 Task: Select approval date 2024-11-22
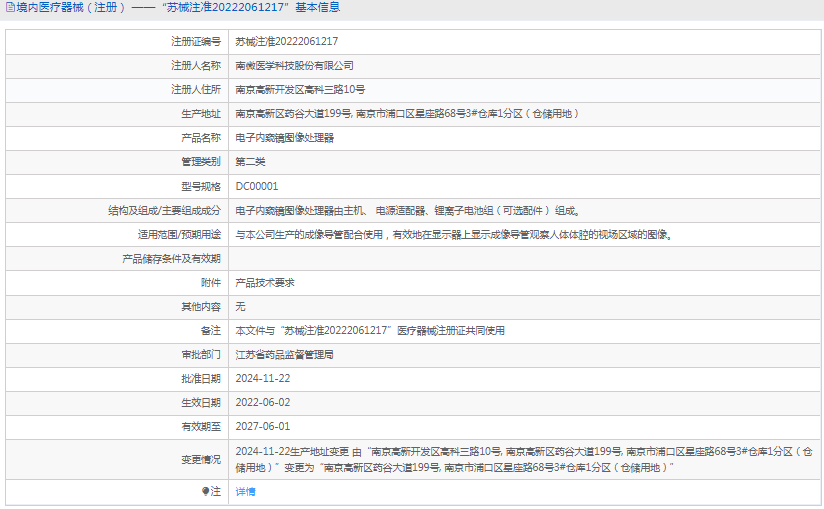click(263, 379)
